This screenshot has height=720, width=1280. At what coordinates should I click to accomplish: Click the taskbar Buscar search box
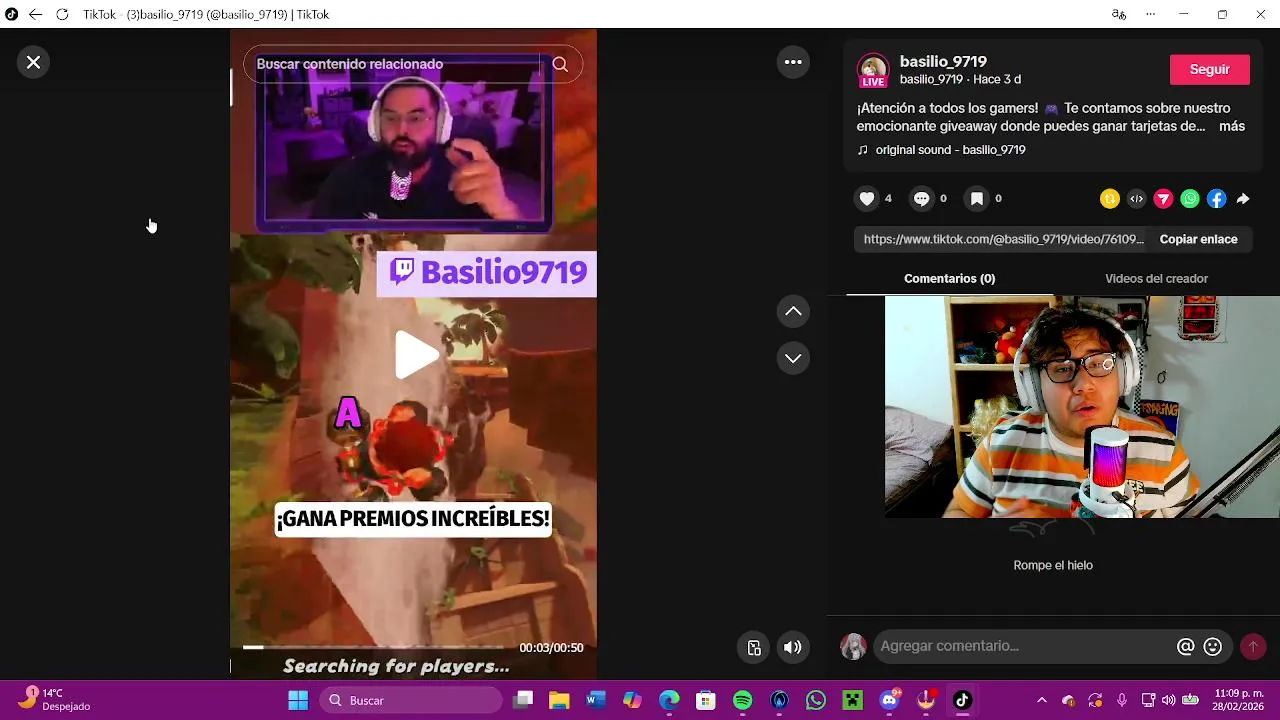point(410,700)
